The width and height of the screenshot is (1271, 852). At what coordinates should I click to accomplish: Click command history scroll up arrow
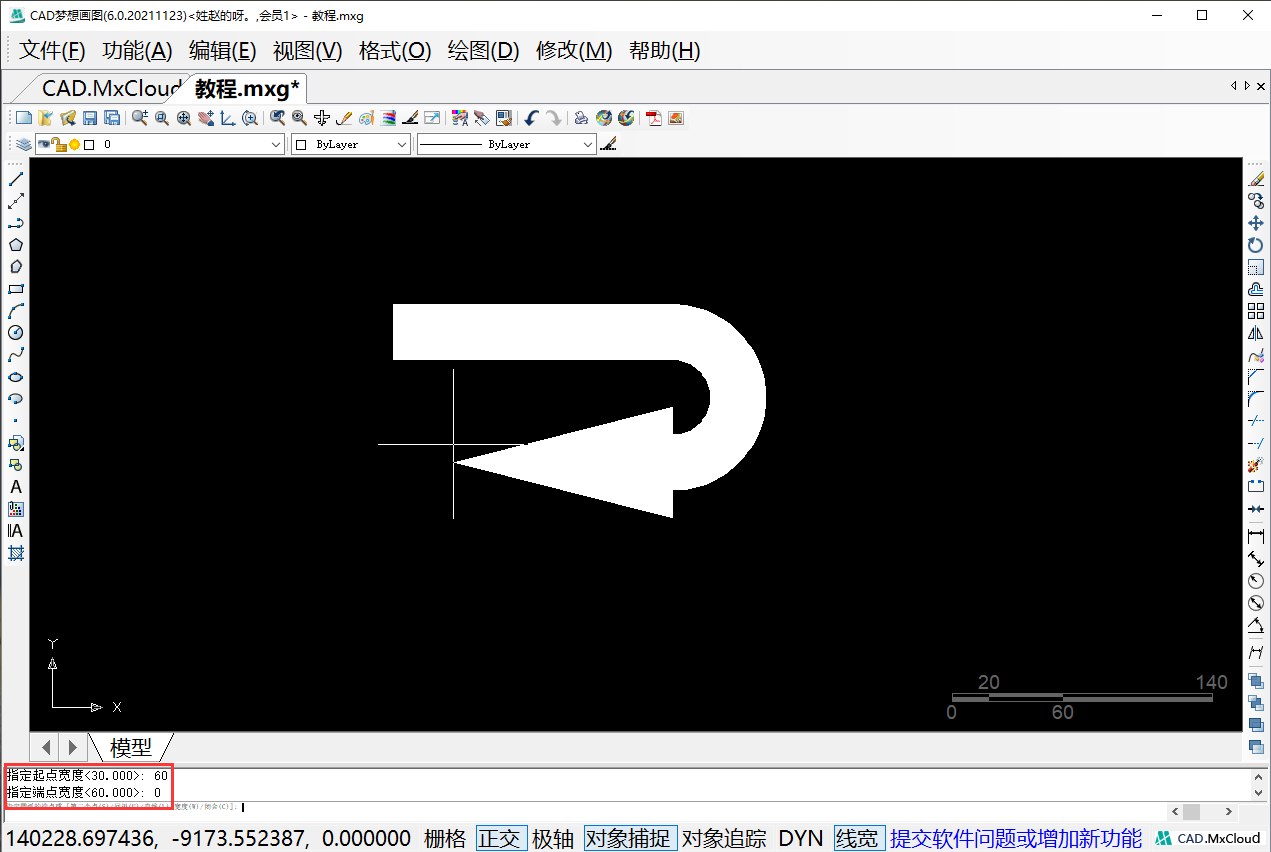tap(1258, 776)
